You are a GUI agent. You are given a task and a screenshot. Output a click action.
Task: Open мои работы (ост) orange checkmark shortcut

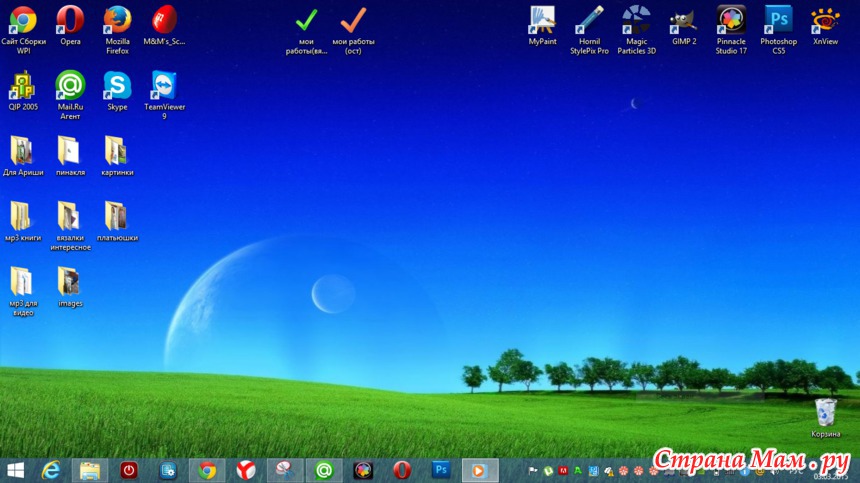353,31
